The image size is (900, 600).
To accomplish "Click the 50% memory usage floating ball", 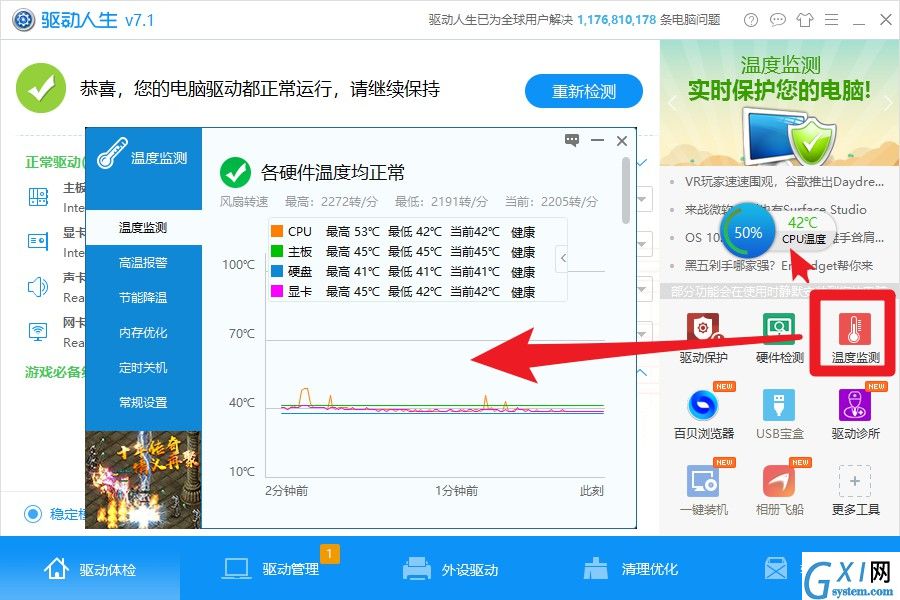I will coord(748,233).
